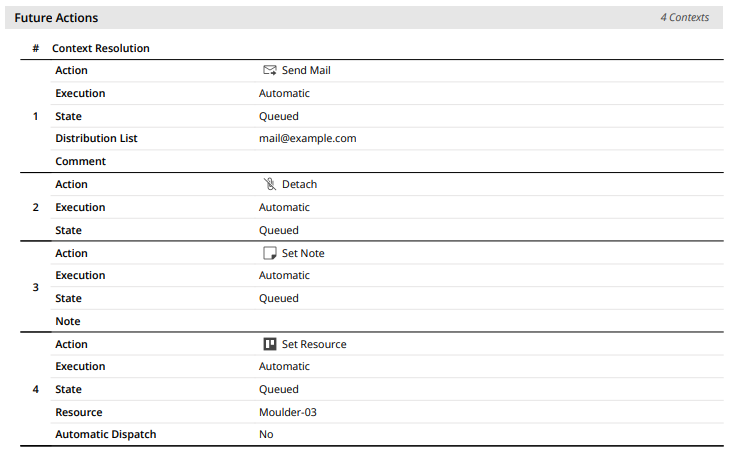Open the mail@example.com distribution list value
732x456 pixels.
coord(307,139)
